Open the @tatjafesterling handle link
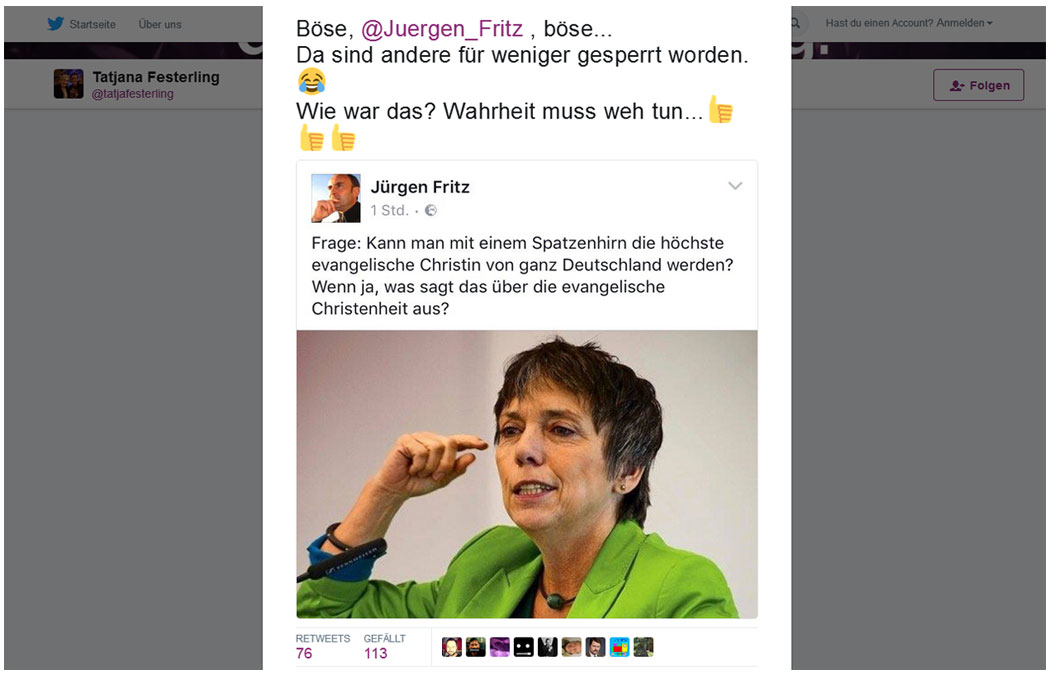 tap(133, 94)
